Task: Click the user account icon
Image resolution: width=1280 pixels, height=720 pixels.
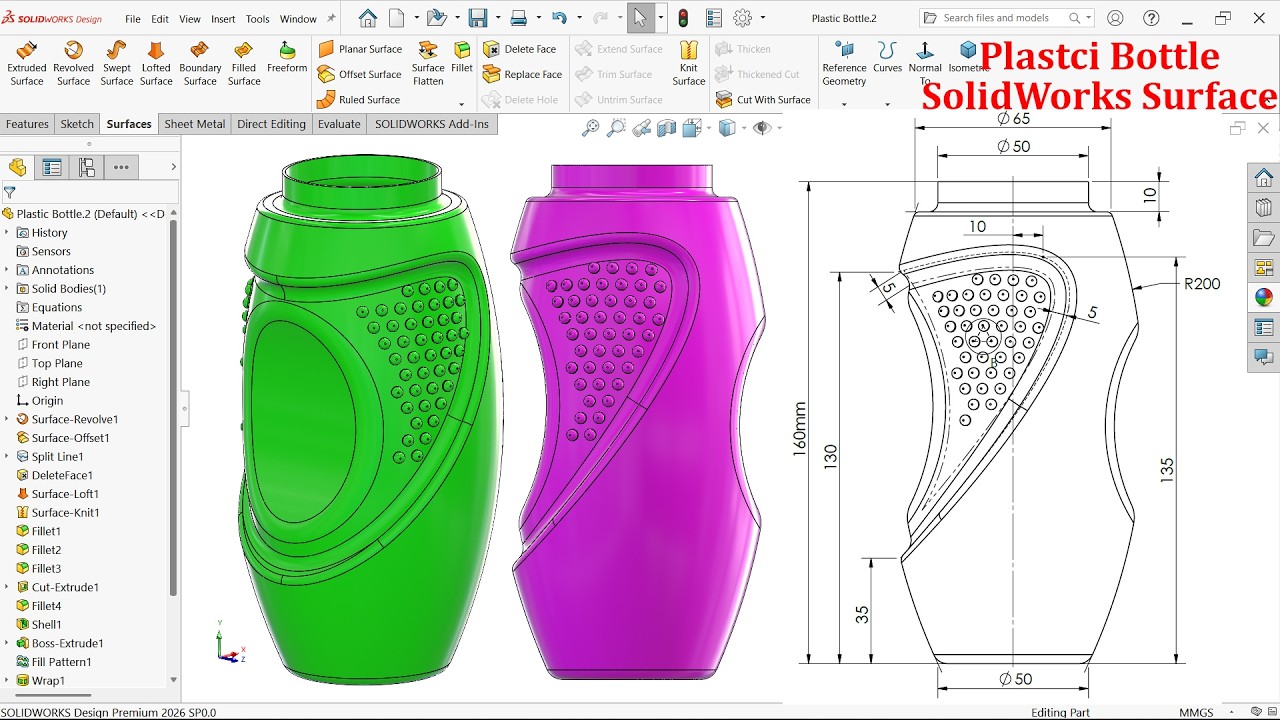Action: point(1115,18)
